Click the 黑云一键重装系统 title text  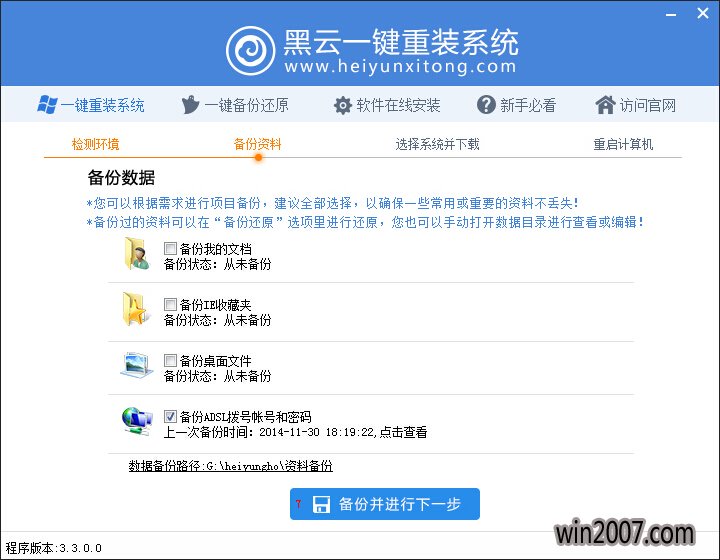click(401, 42)
